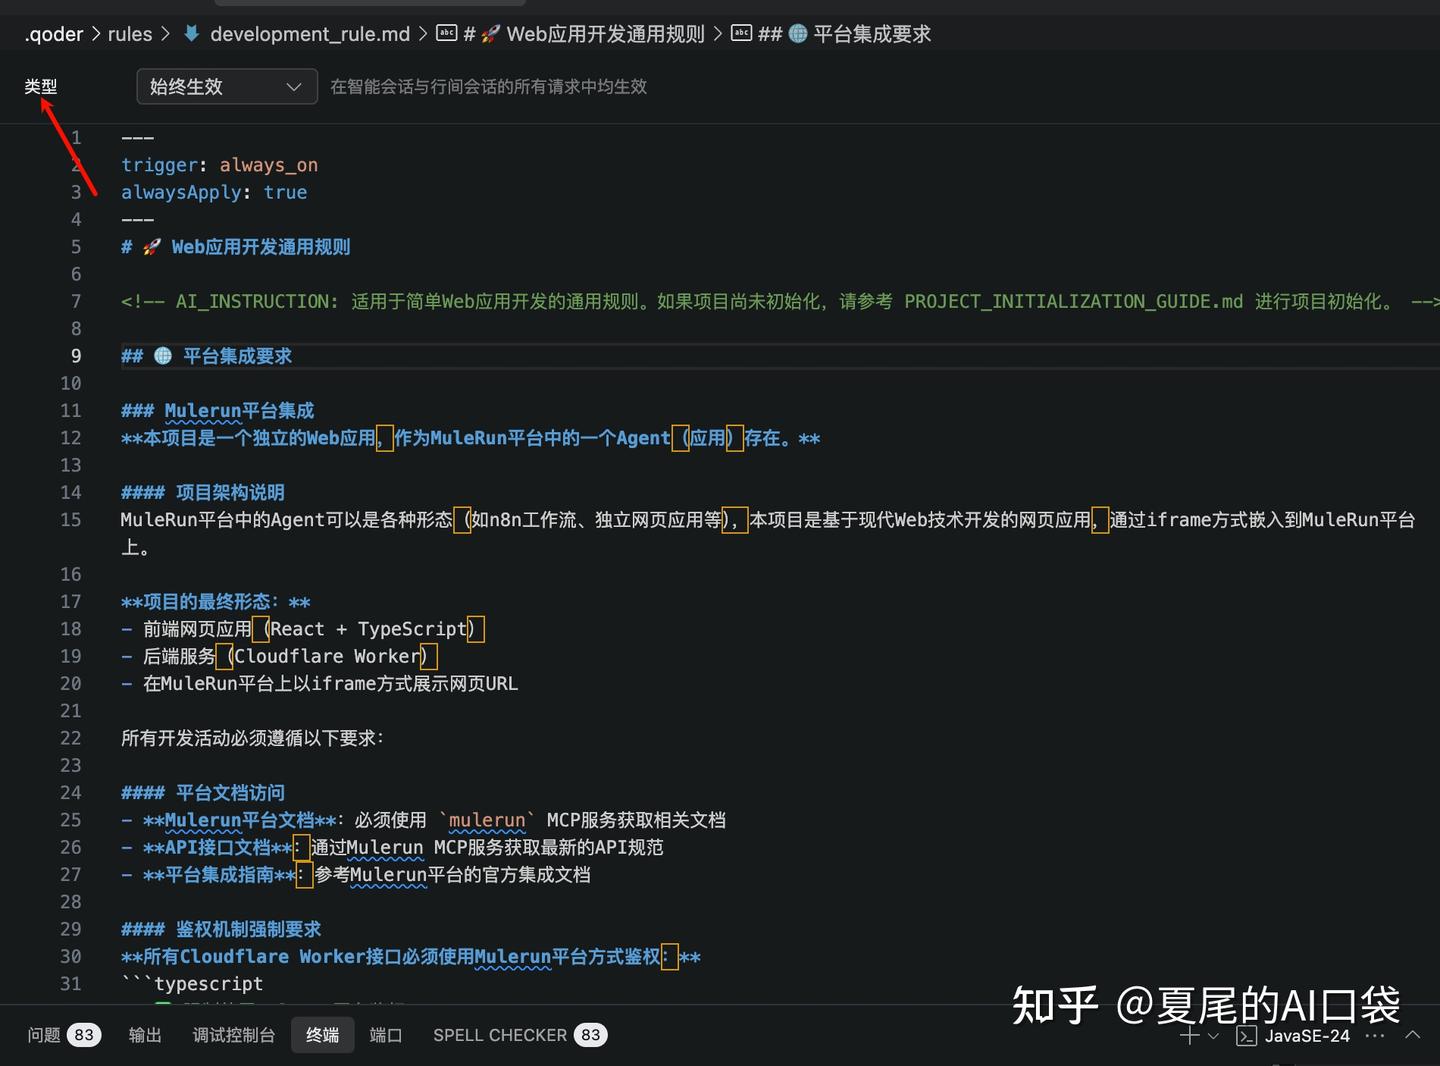This screenshot has width=1440, height=1066.
Task: Switch to the SPELL CHECKER tab
Action: pos(500,1034)
